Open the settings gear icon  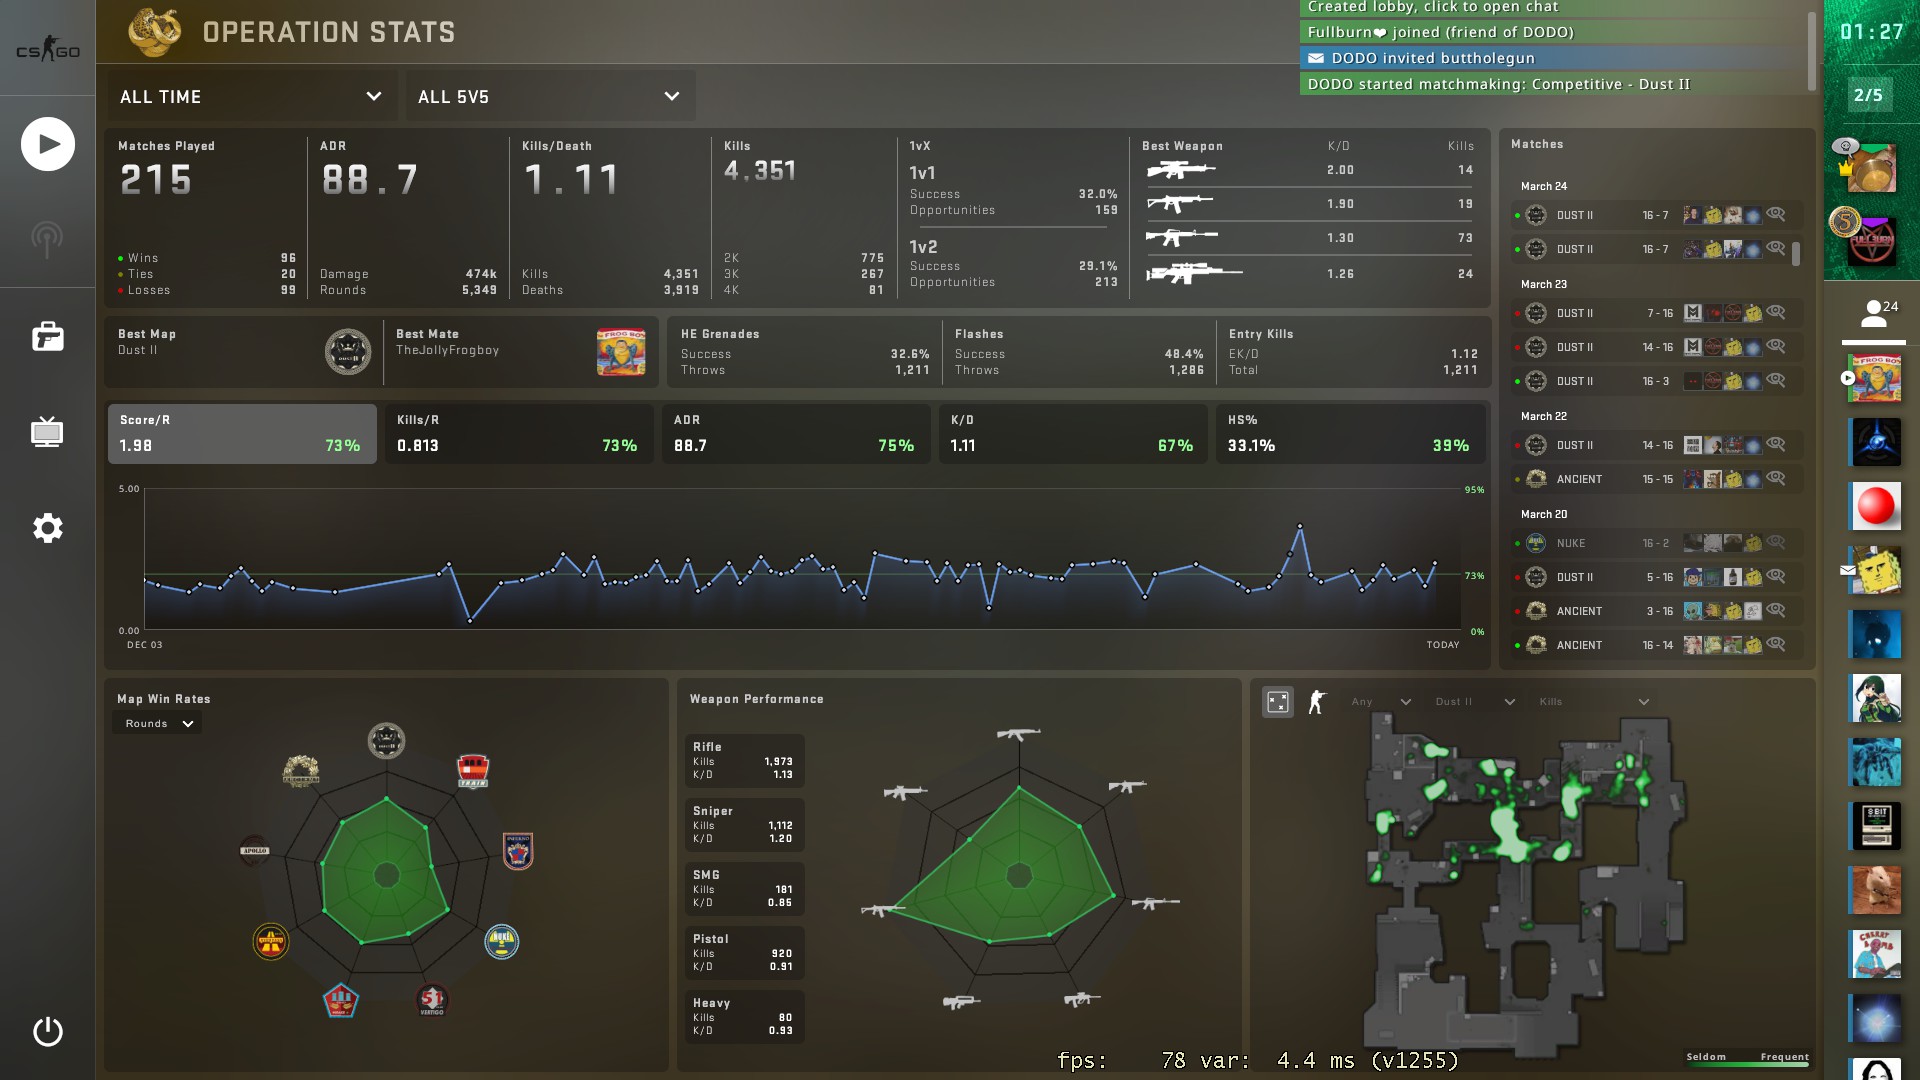tap(47, 528)
